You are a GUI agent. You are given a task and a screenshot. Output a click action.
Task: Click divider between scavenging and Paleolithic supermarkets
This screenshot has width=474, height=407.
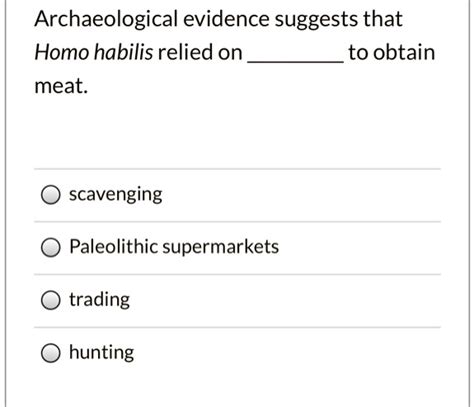pos(237,221)
